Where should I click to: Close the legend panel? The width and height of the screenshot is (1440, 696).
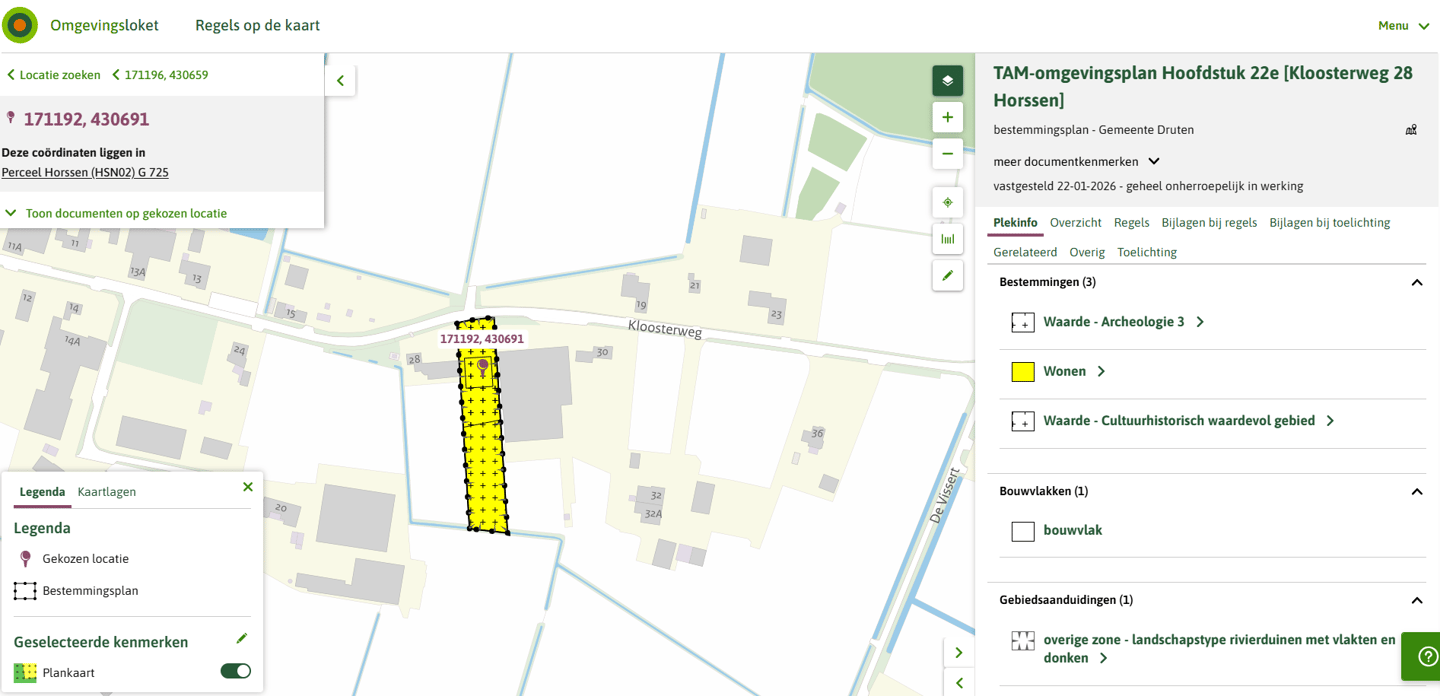(x=248, y=487)
